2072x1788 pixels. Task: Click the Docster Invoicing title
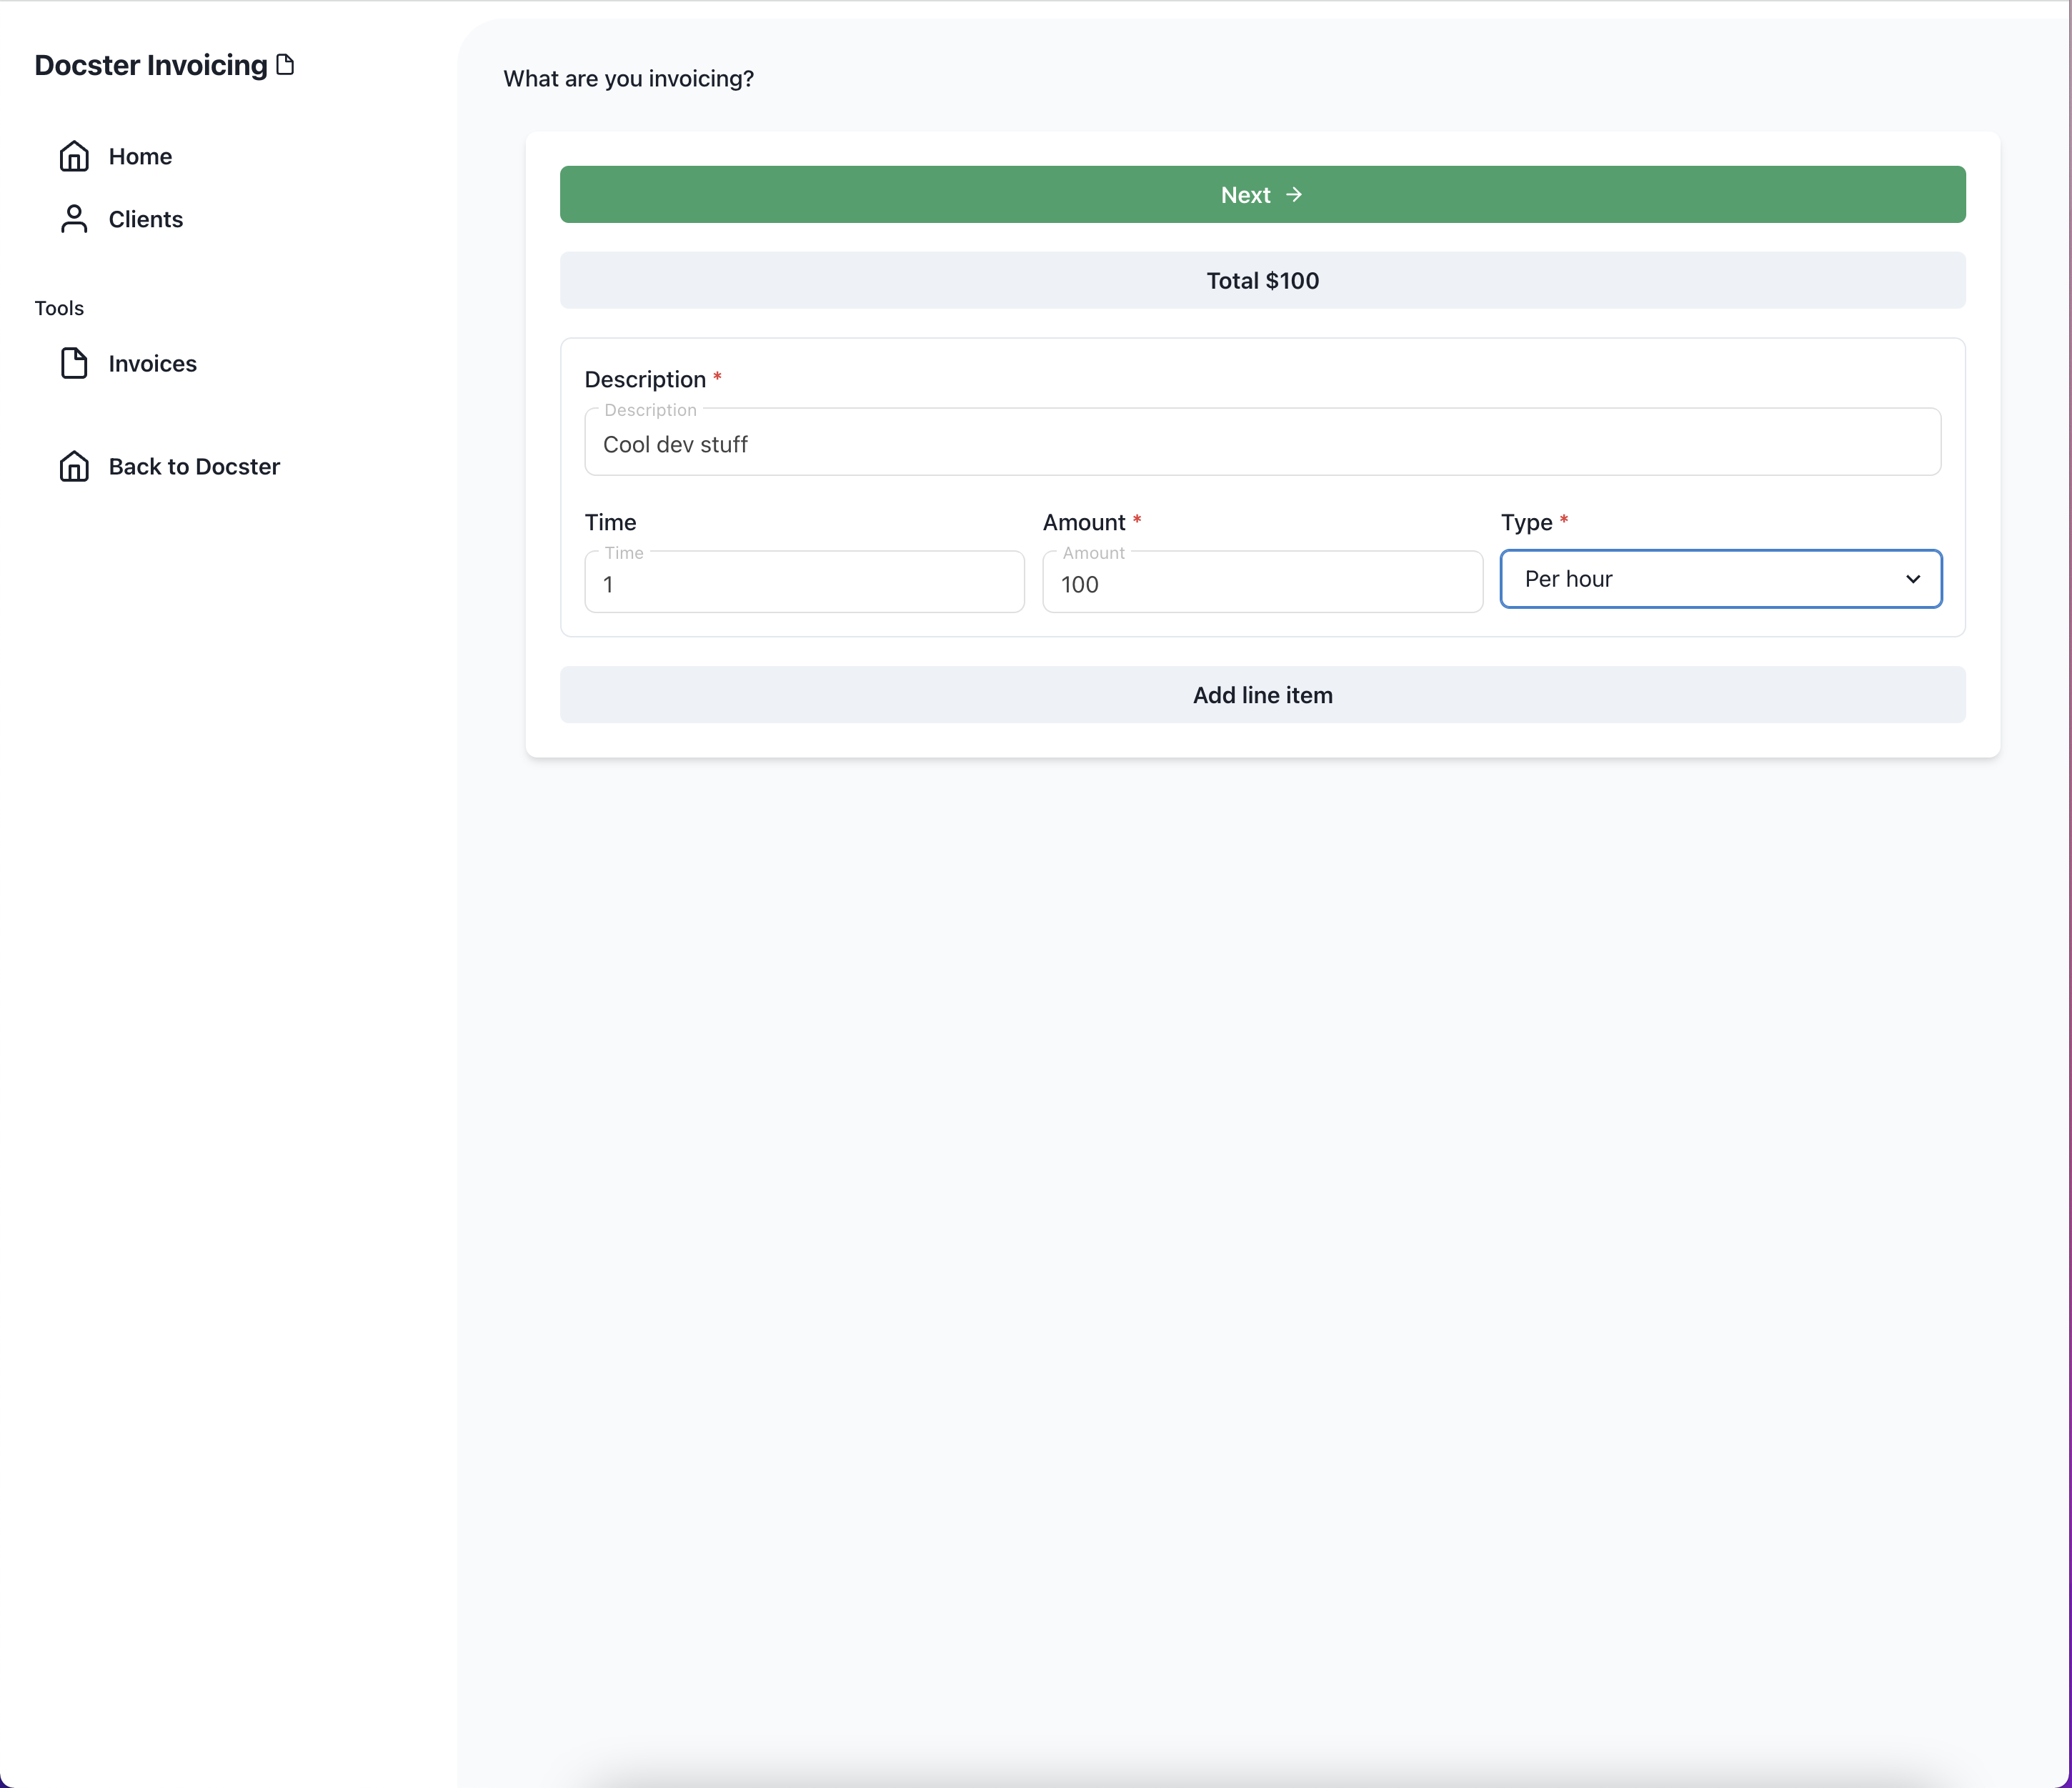click(150, 64)
